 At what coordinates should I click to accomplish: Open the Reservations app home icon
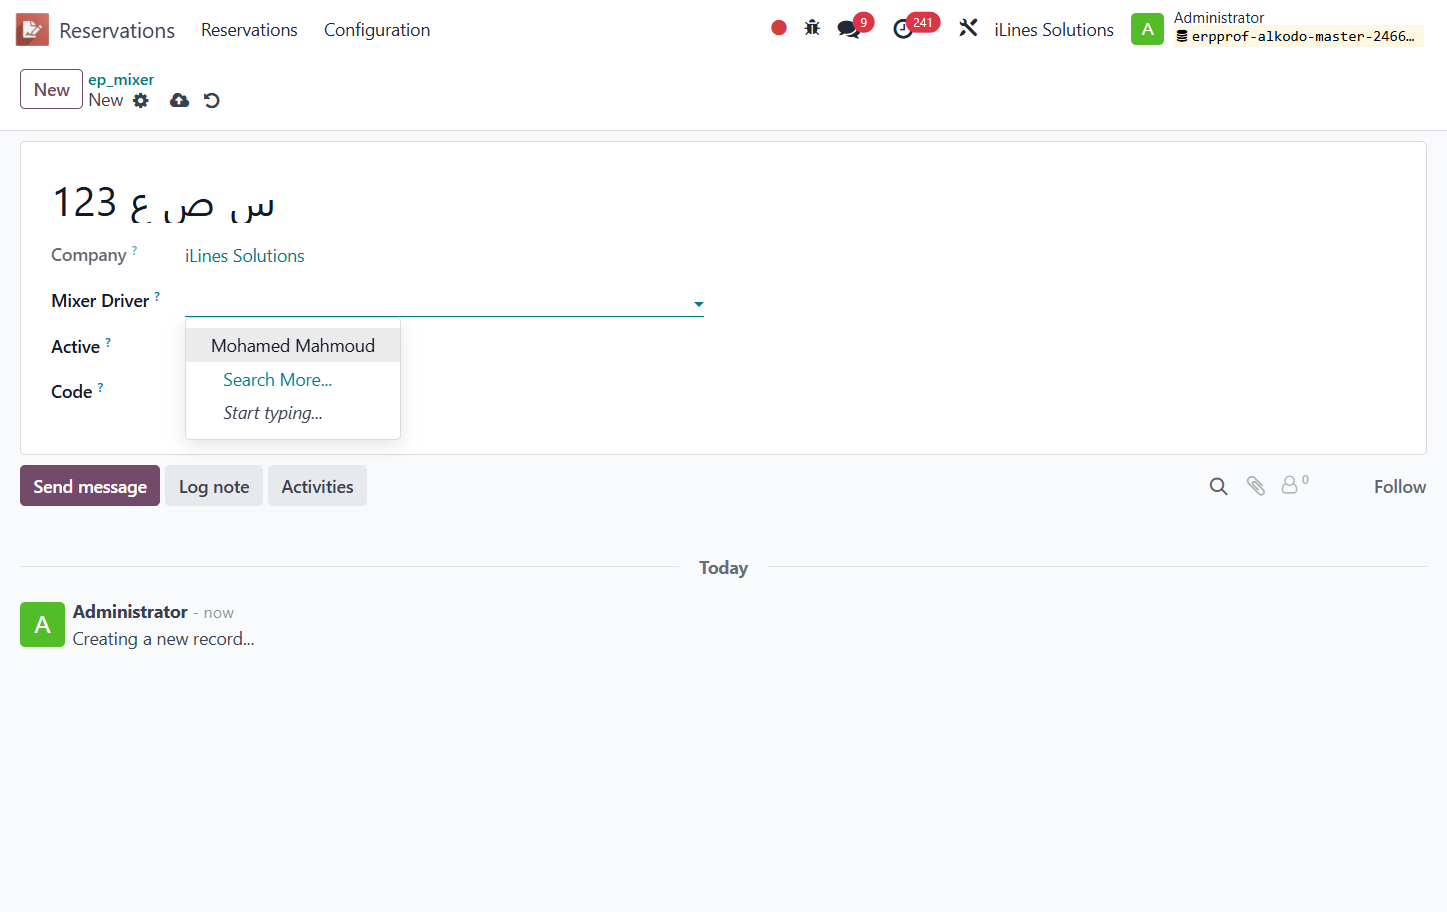point(32,30)
